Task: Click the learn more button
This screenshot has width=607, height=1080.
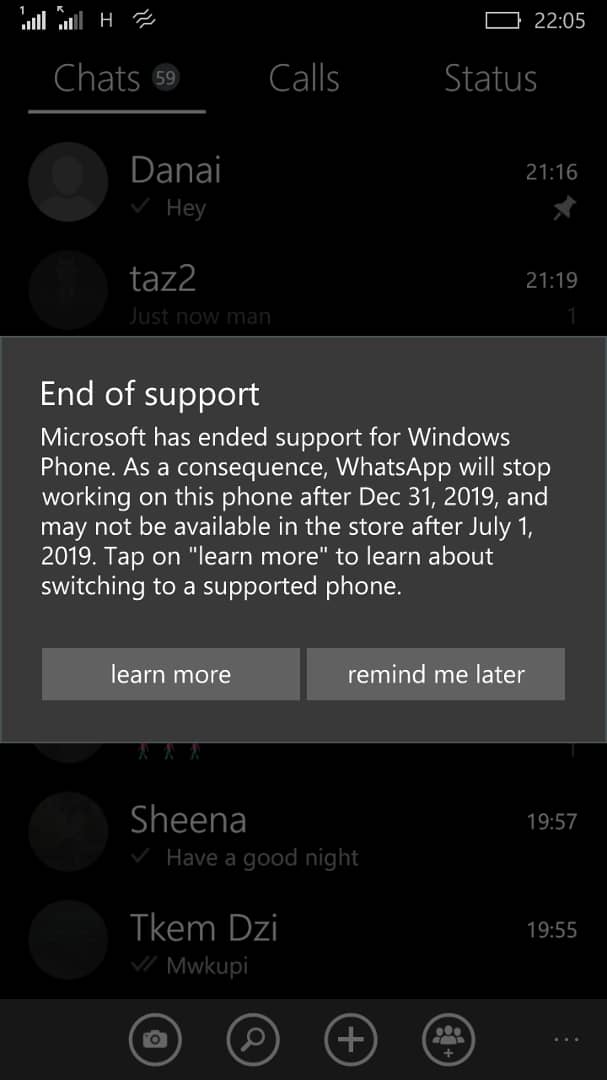Action: point(171,674)
